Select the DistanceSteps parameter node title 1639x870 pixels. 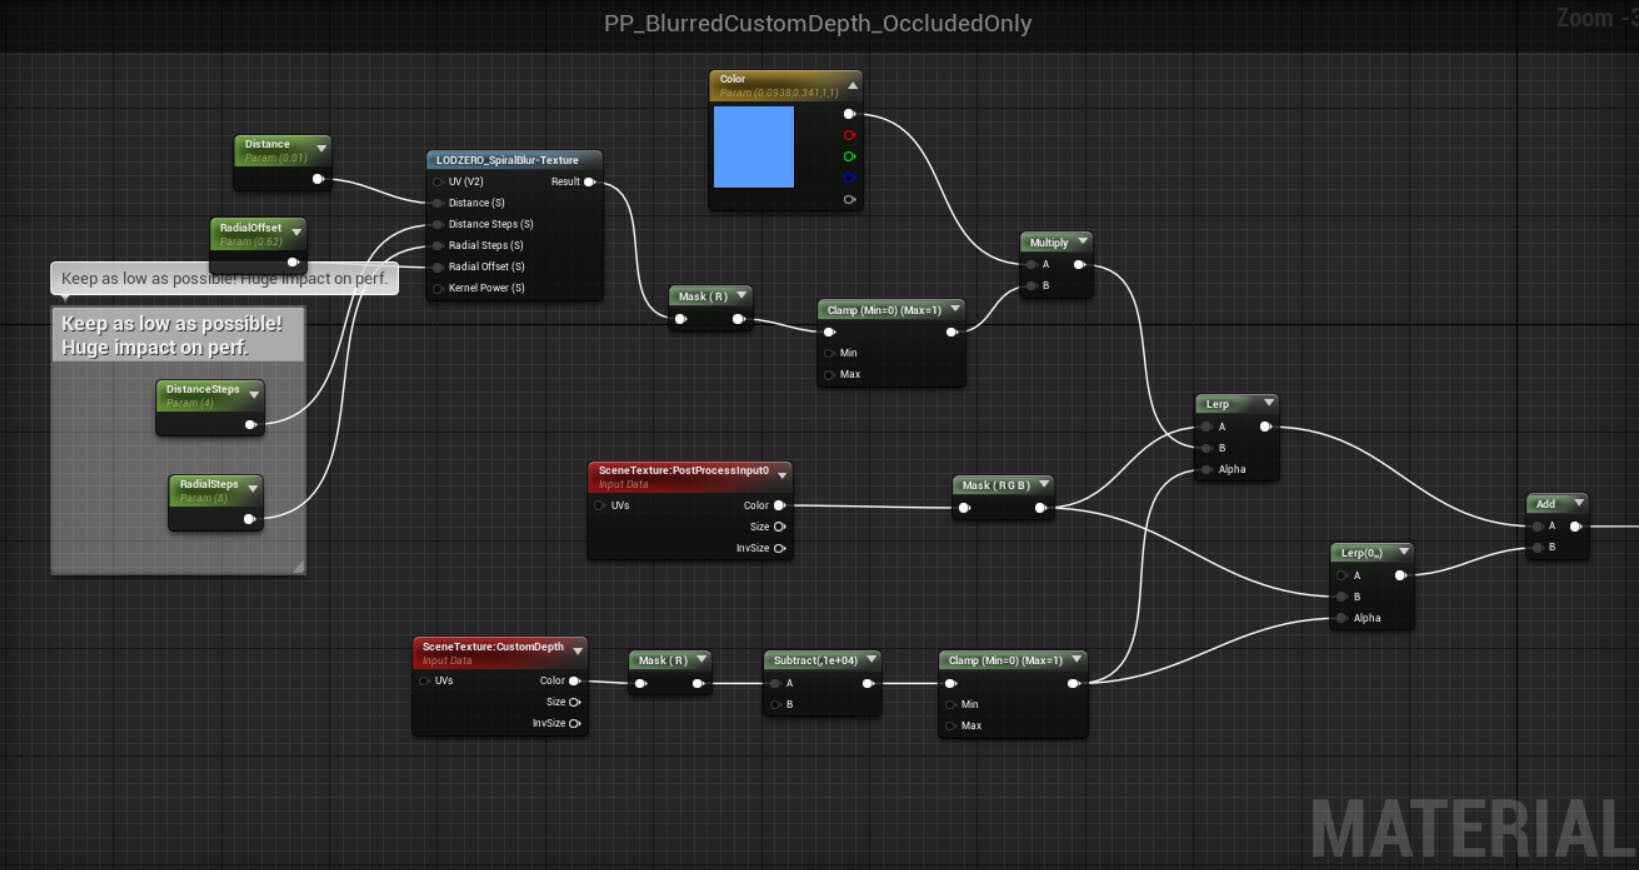(x=202, y=390)
